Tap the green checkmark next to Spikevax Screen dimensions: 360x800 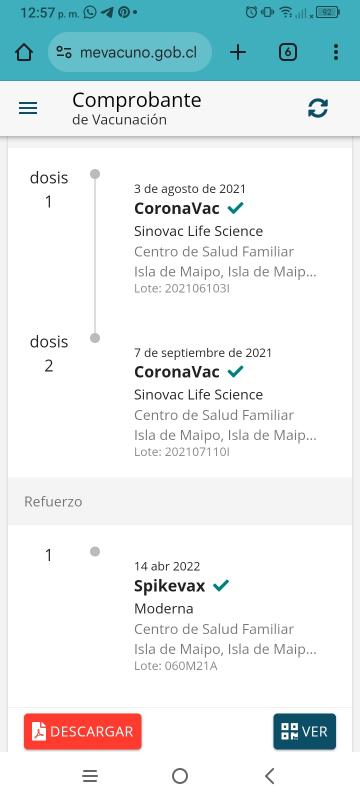click(x=221, y=585)
